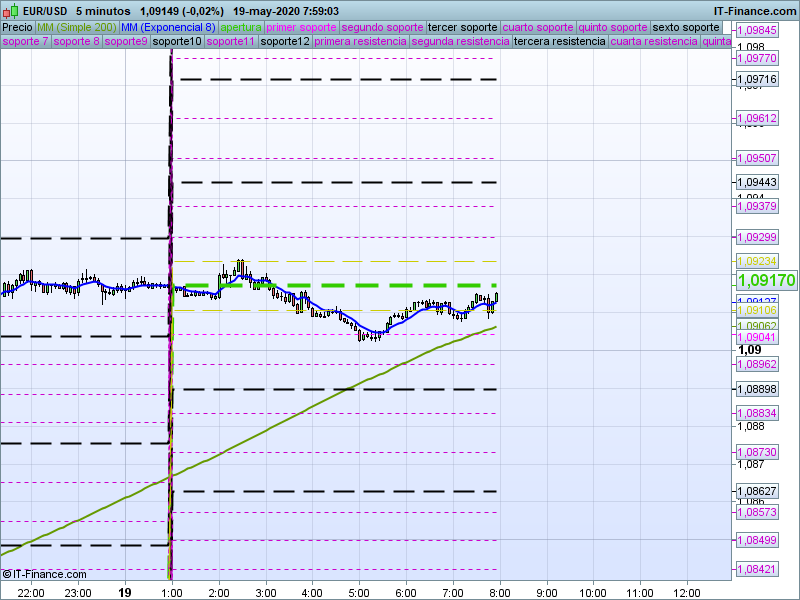Screen dimensions: 800x600
Task: Click the 1,09845 price level tag
Action: (757, 31)
